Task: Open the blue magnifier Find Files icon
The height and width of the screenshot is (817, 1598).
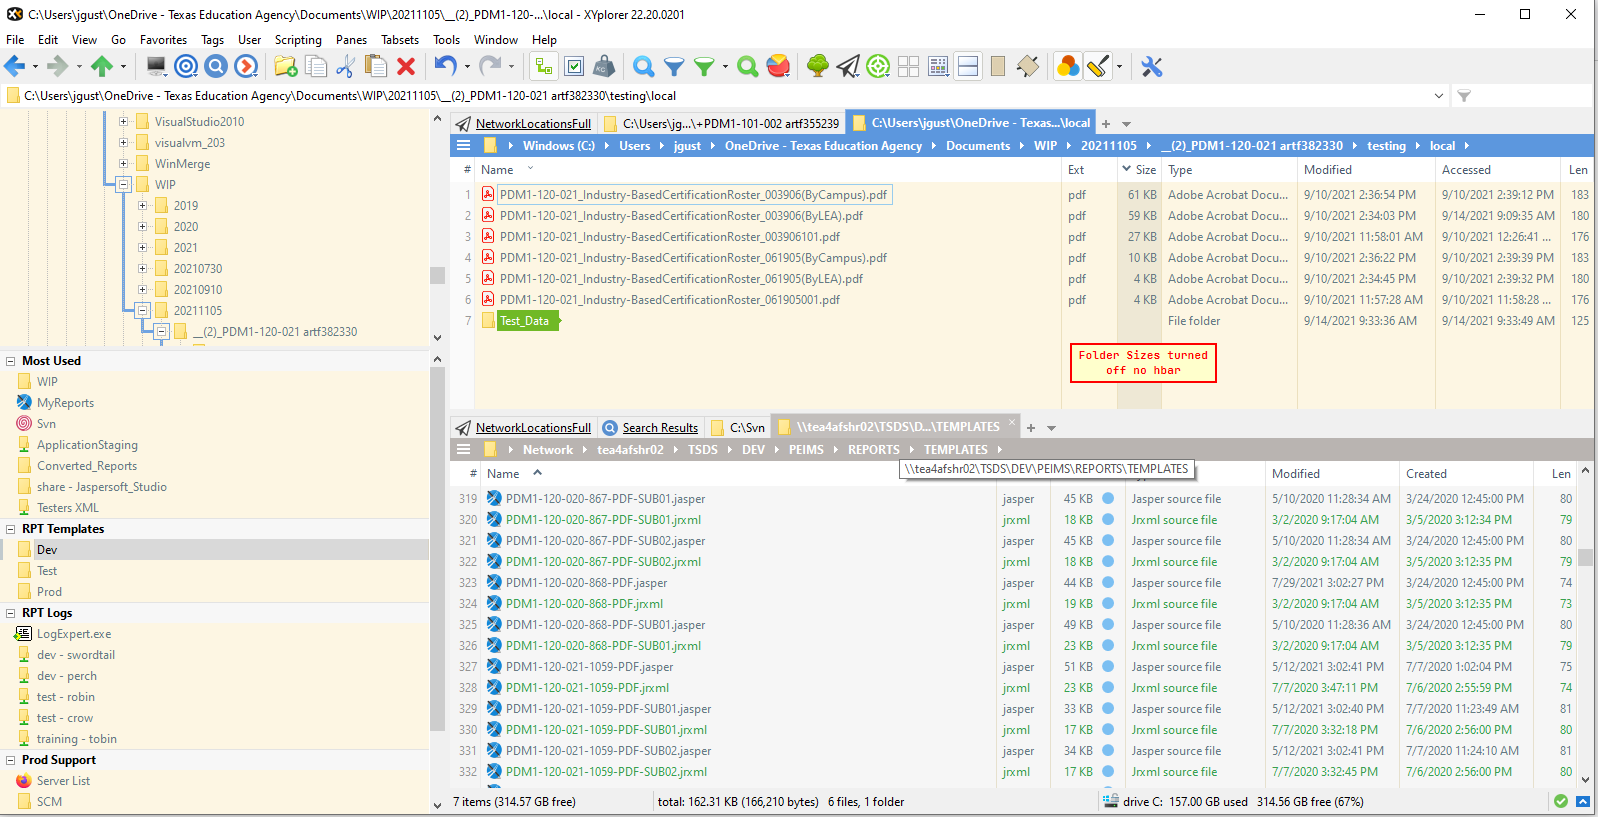Action: click(644, 67)
